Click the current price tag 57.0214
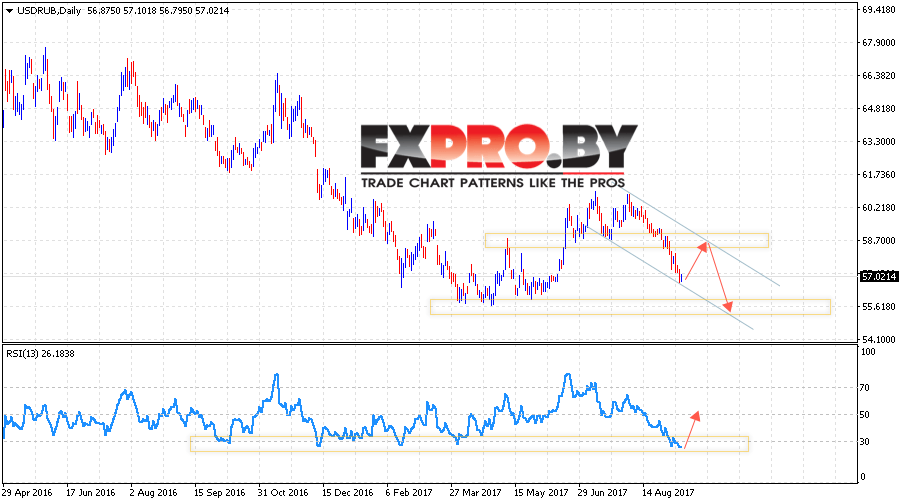 [878, 277]
